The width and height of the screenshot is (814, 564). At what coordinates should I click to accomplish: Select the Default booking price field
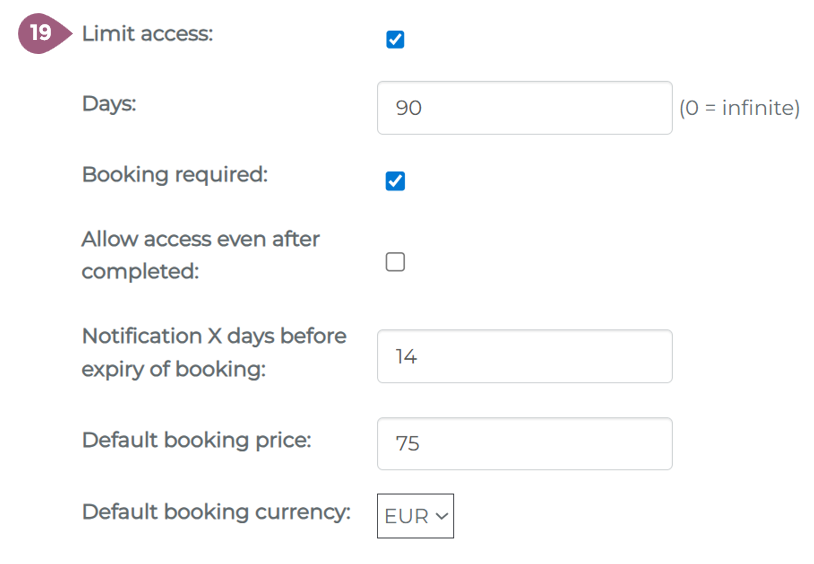(x=524, y=444)
